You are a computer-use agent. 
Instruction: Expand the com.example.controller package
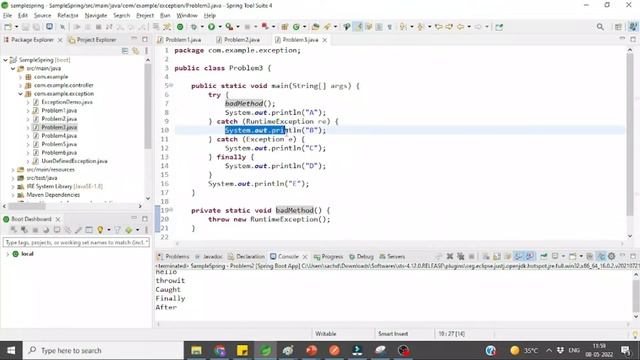20,85
